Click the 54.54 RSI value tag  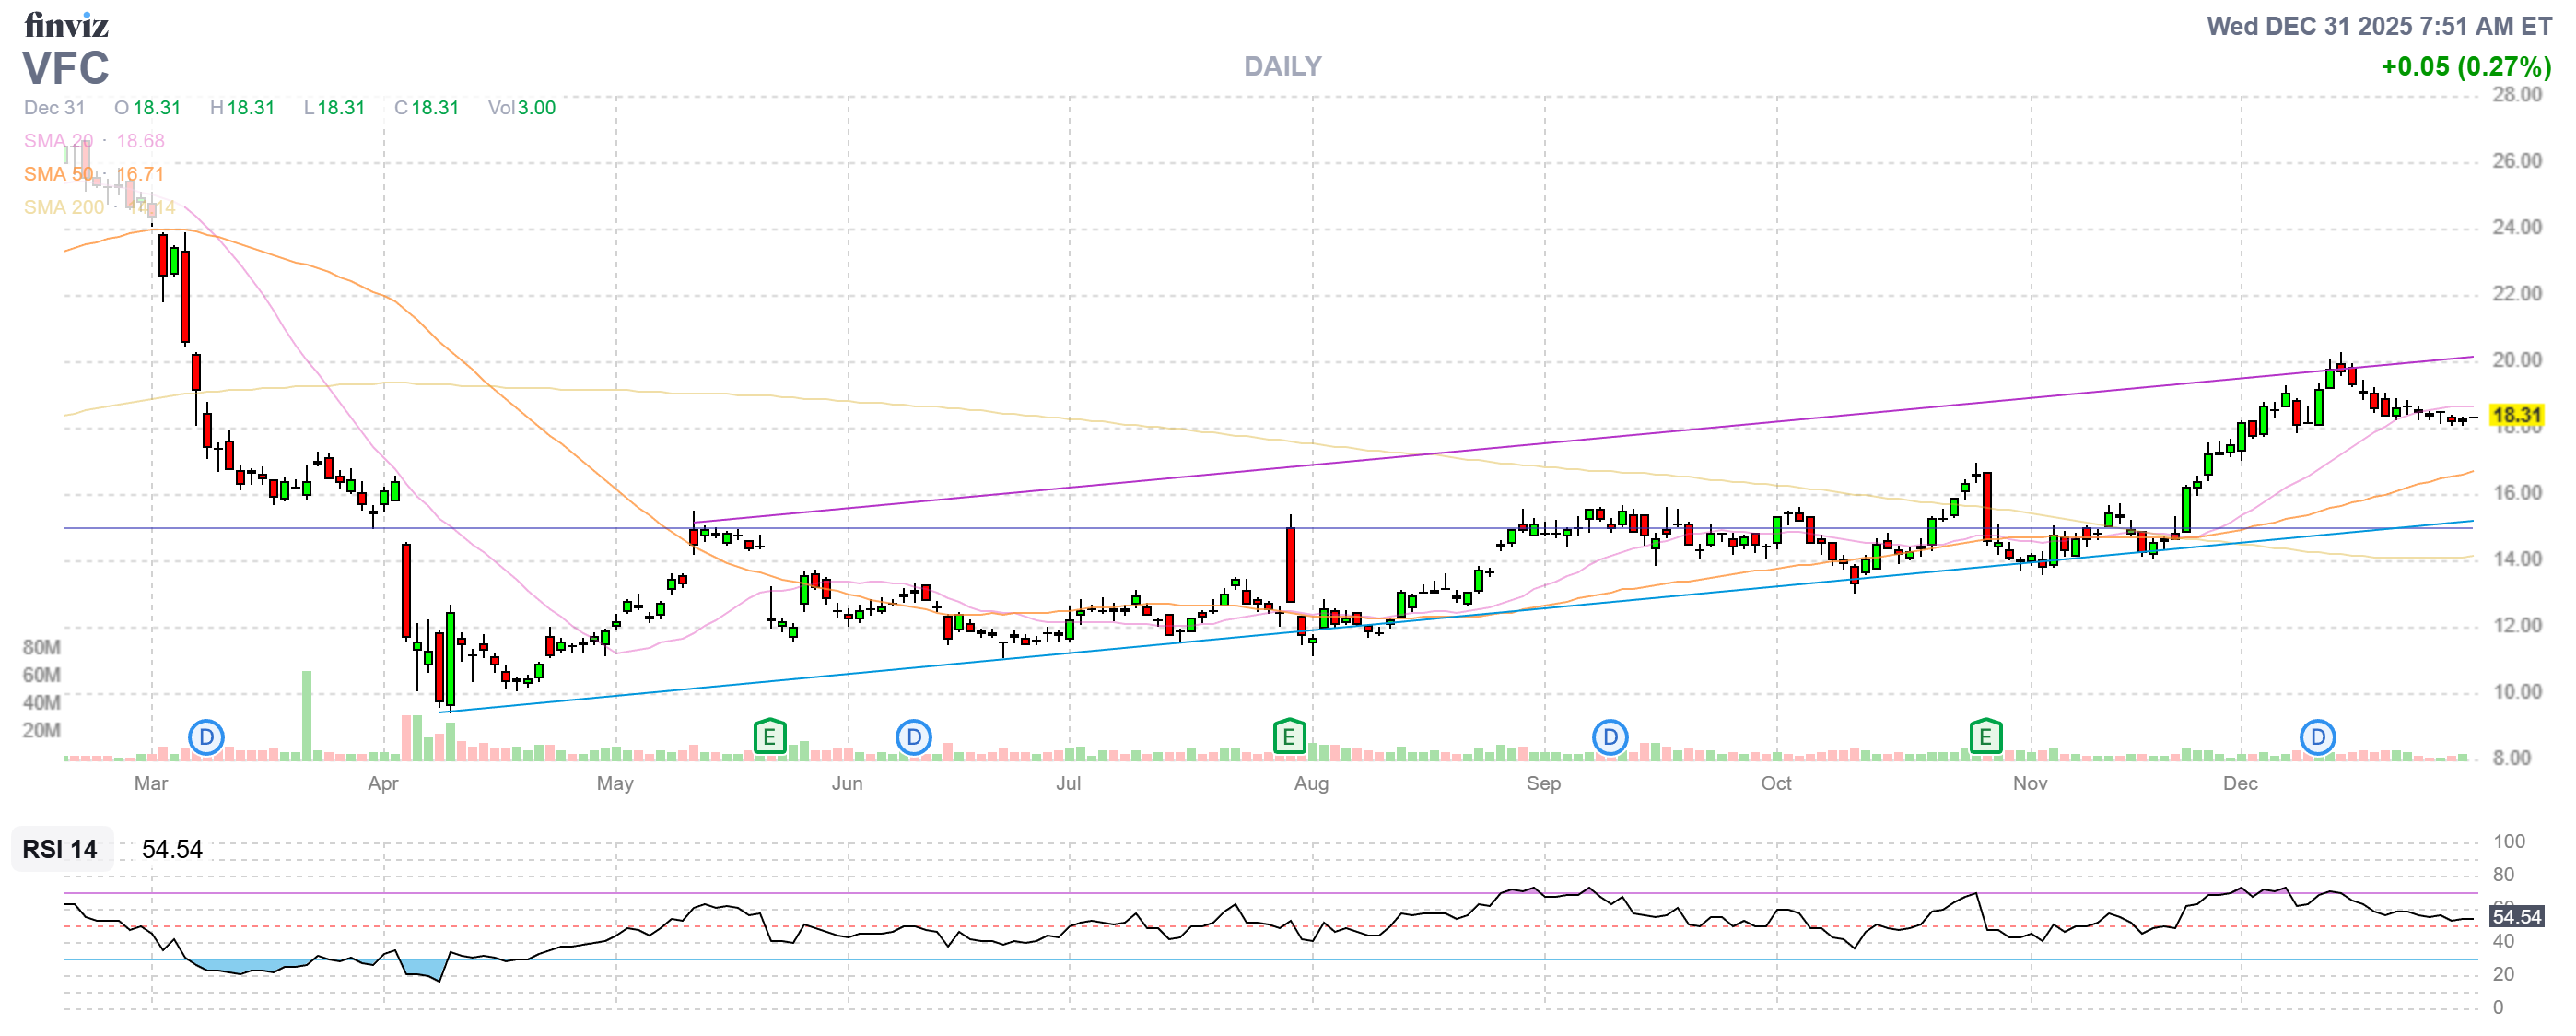pos(2516,916)
